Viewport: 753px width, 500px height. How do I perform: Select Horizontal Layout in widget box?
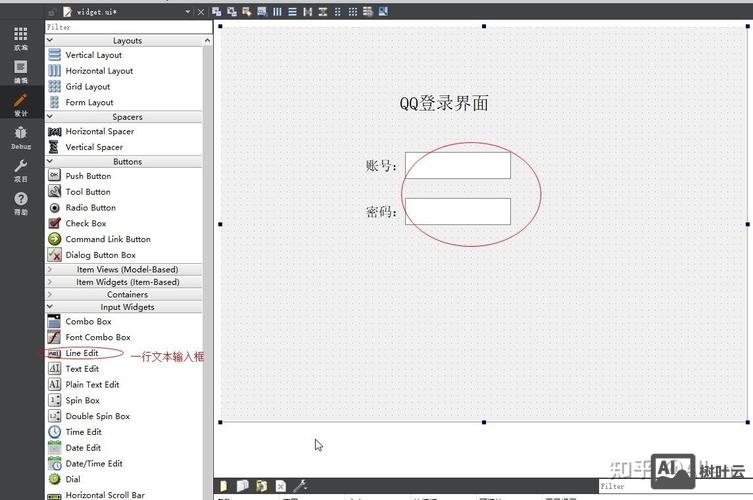(x=124, y=71)
